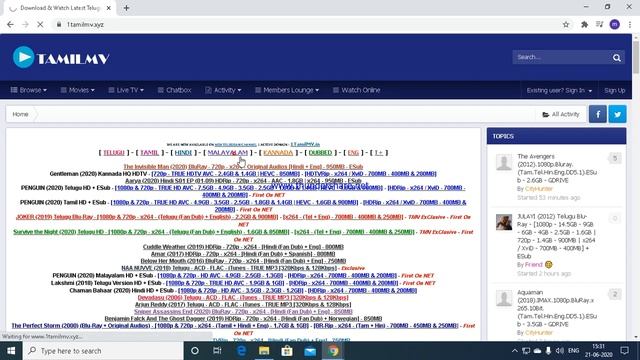Expand the Members Lounge menu
Image resolution: width=640 pixels, height=360 pixels.
coord(287,90)
